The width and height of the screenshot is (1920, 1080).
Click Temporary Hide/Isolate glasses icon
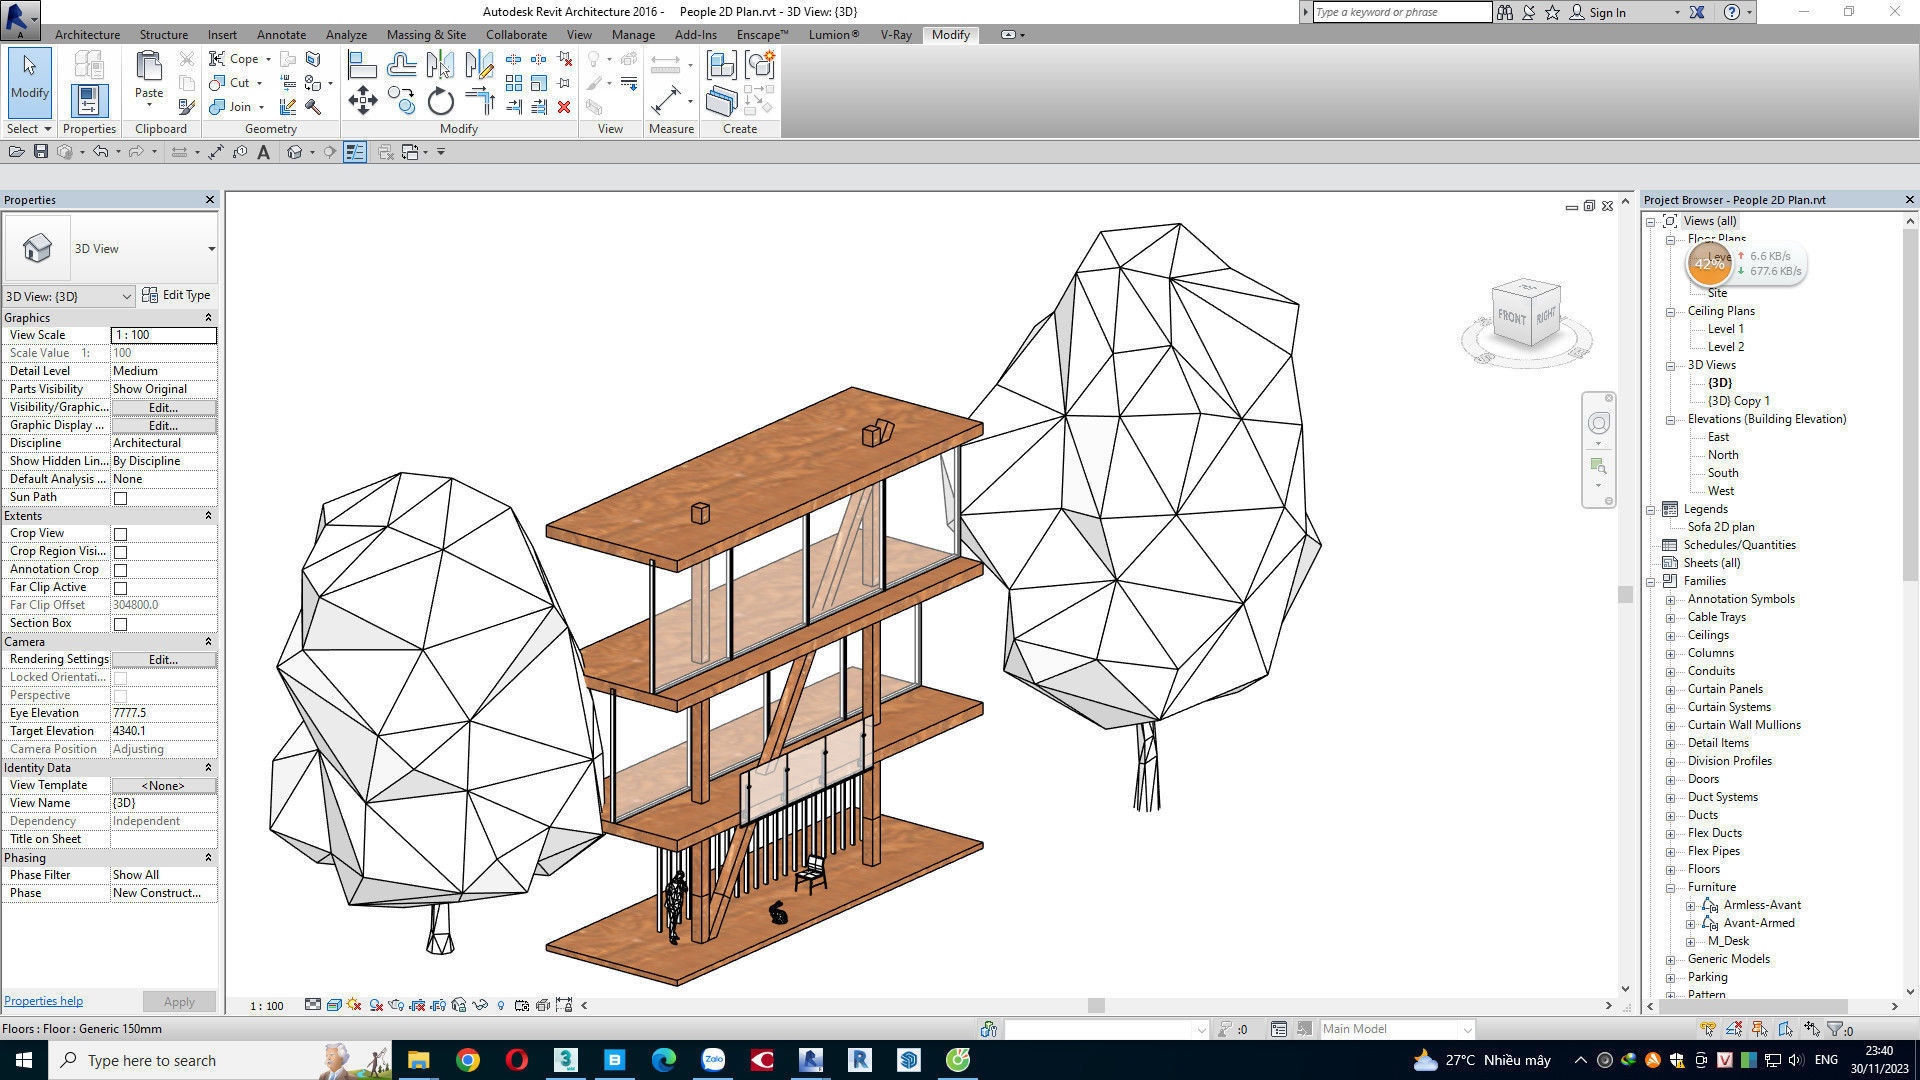(480, 1005)
